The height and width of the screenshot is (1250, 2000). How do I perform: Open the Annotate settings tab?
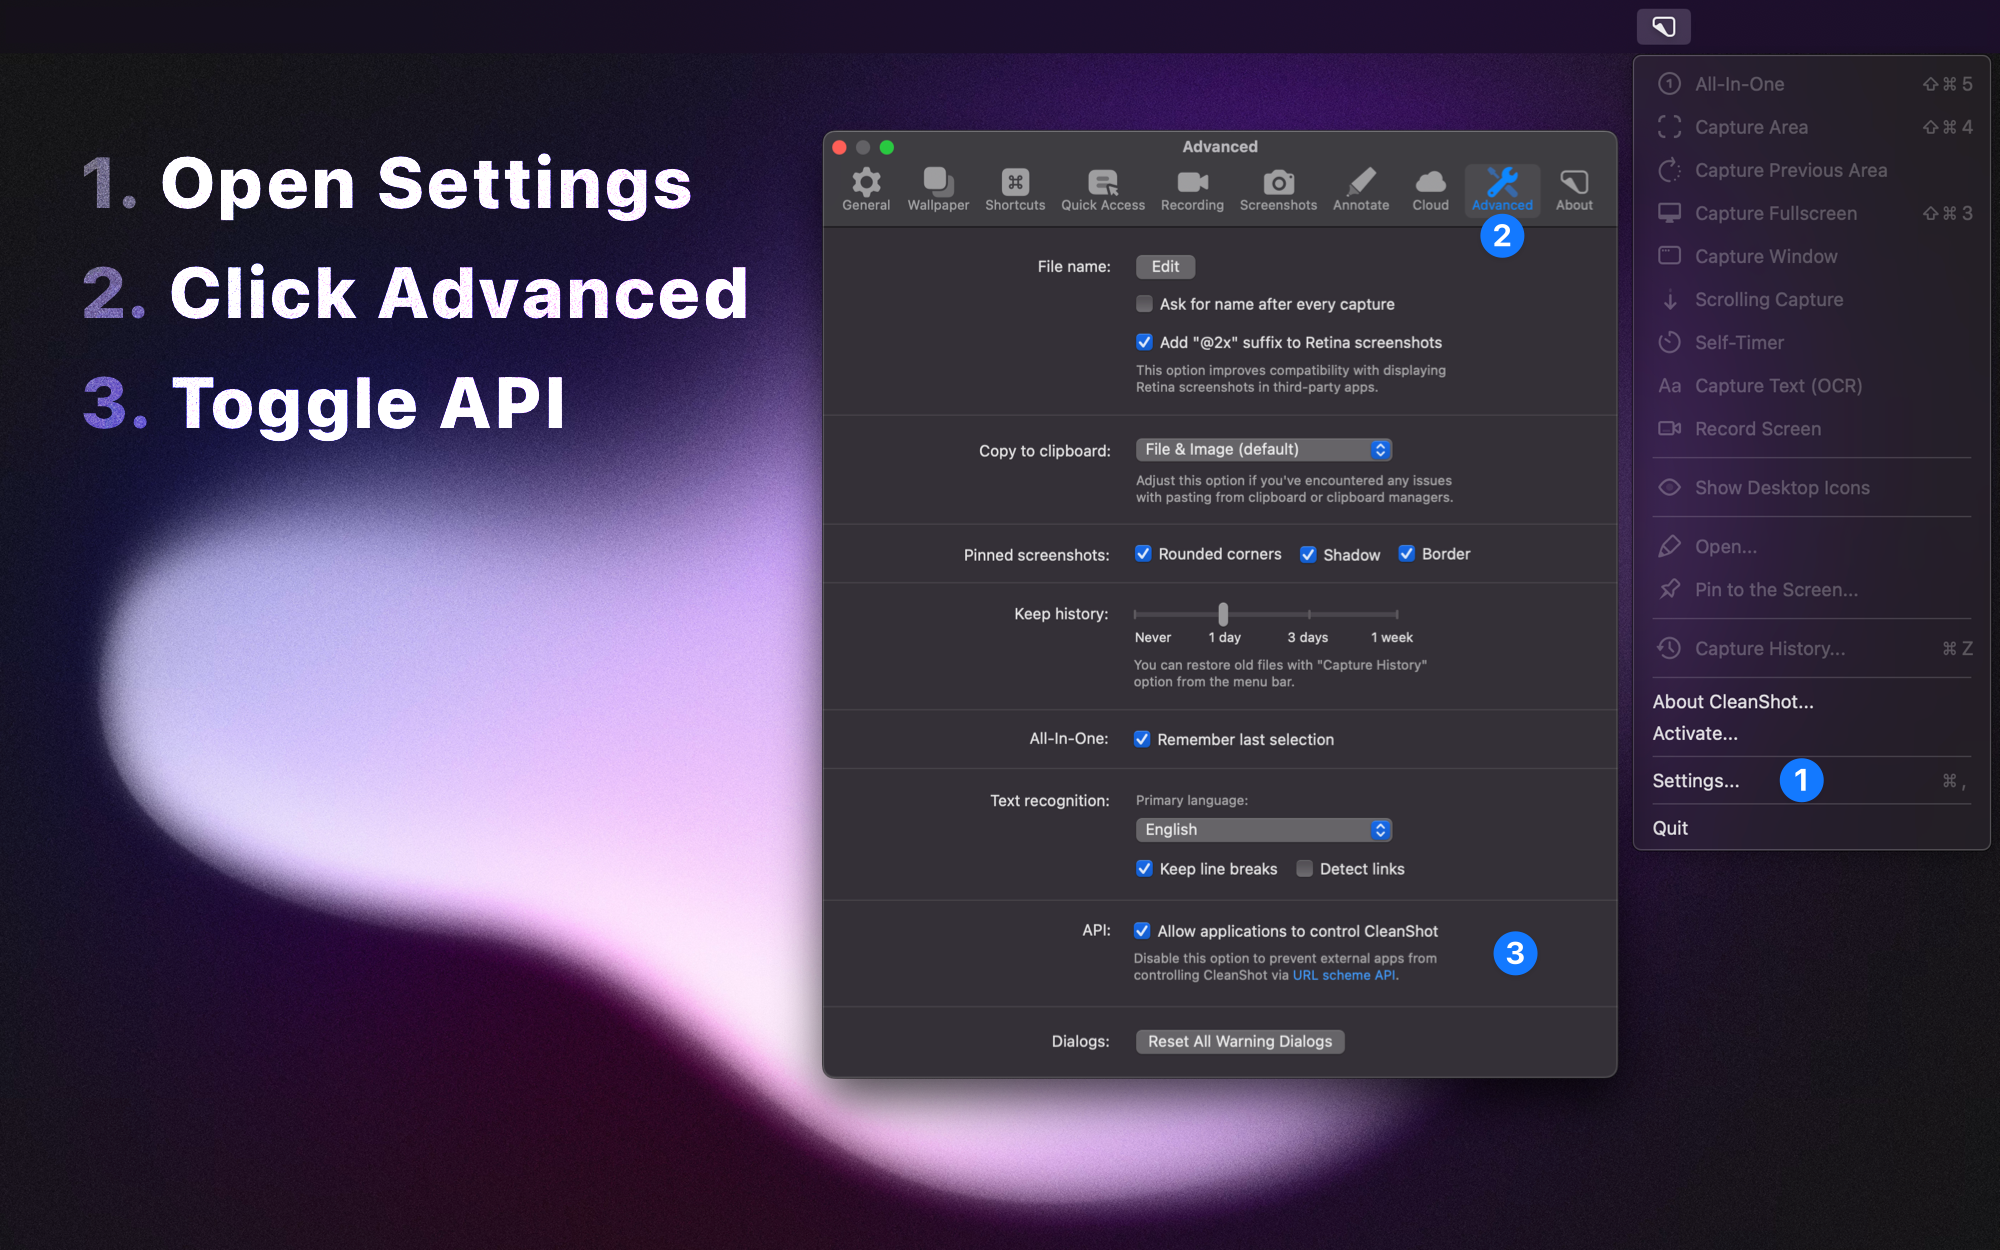1361,189
